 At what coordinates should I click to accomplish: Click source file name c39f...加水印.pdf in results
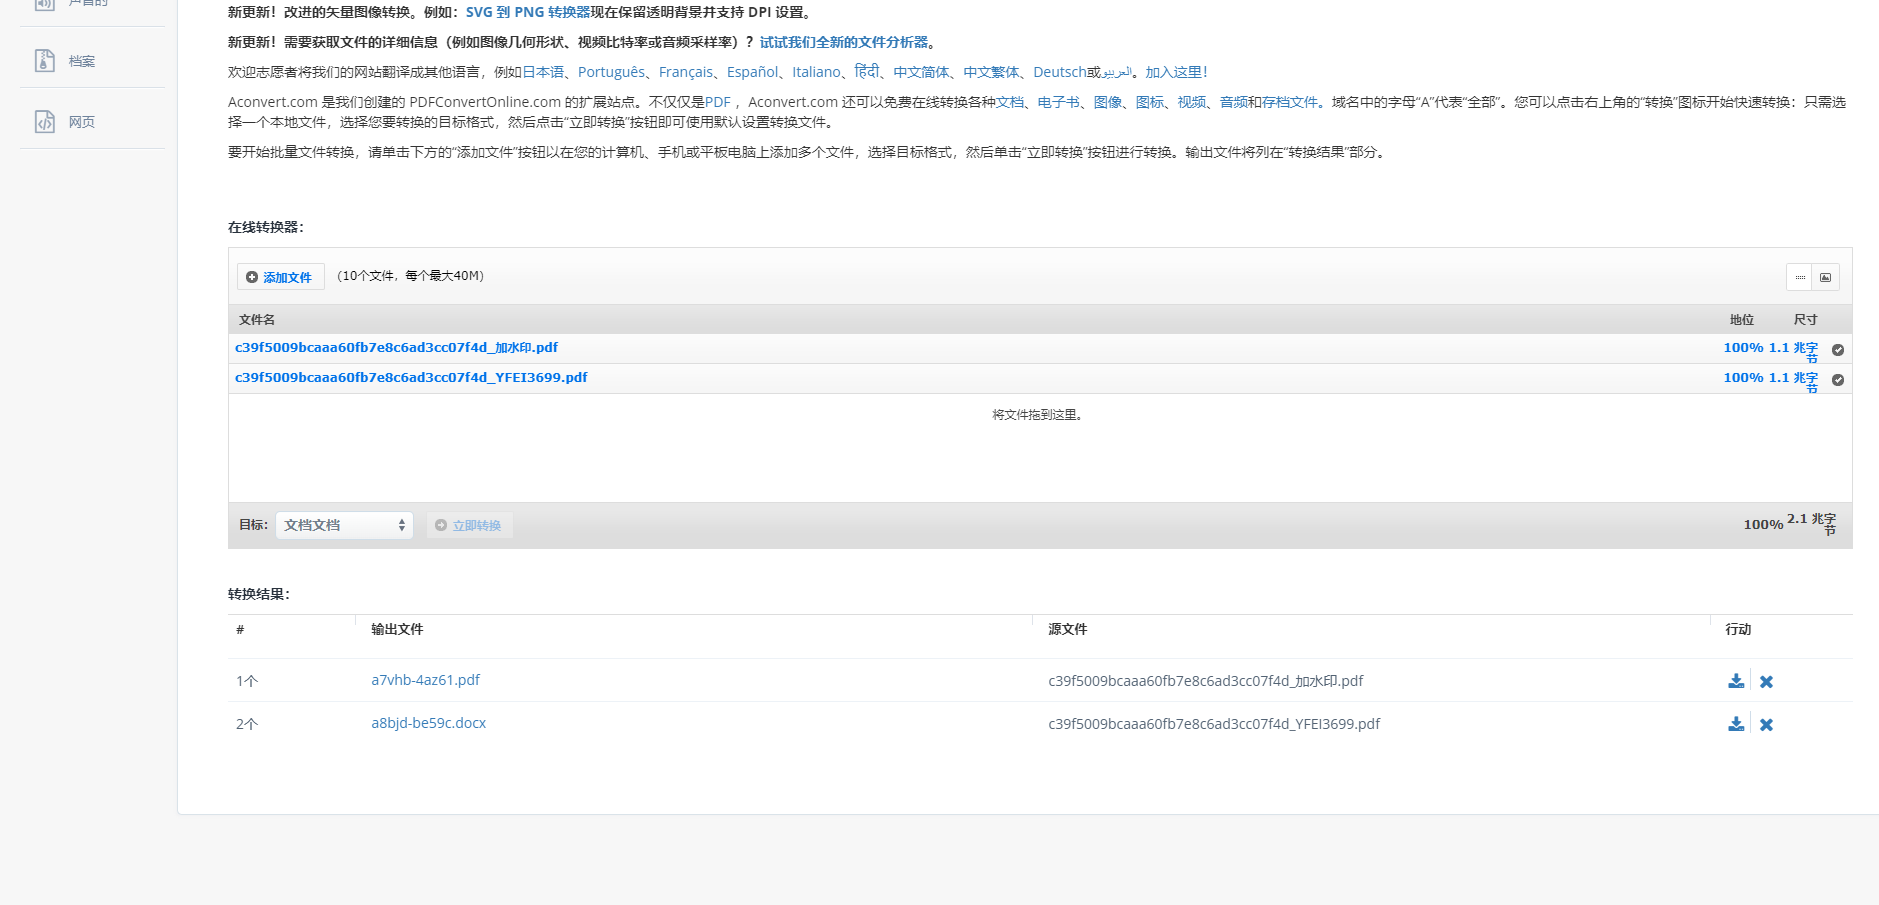tap(1206, 681)
